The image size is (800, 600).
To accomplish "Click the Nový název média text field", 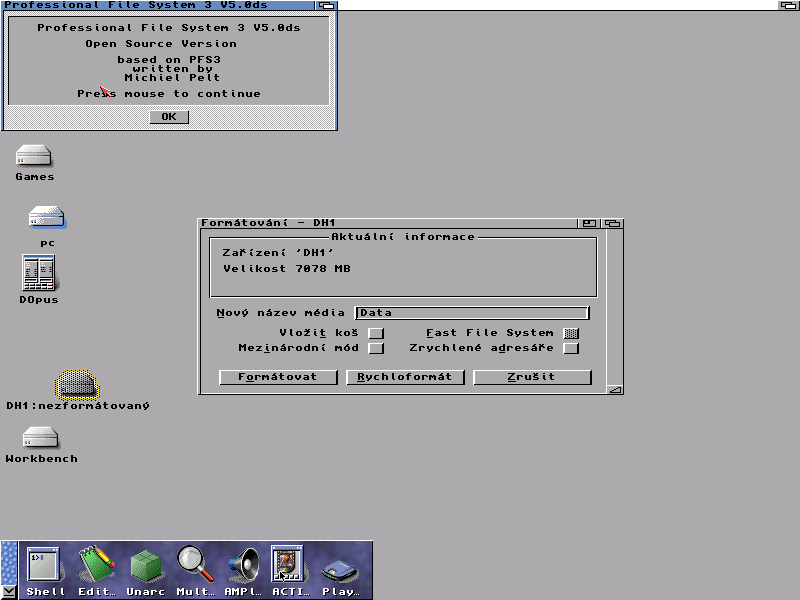I will coord(472,313).
